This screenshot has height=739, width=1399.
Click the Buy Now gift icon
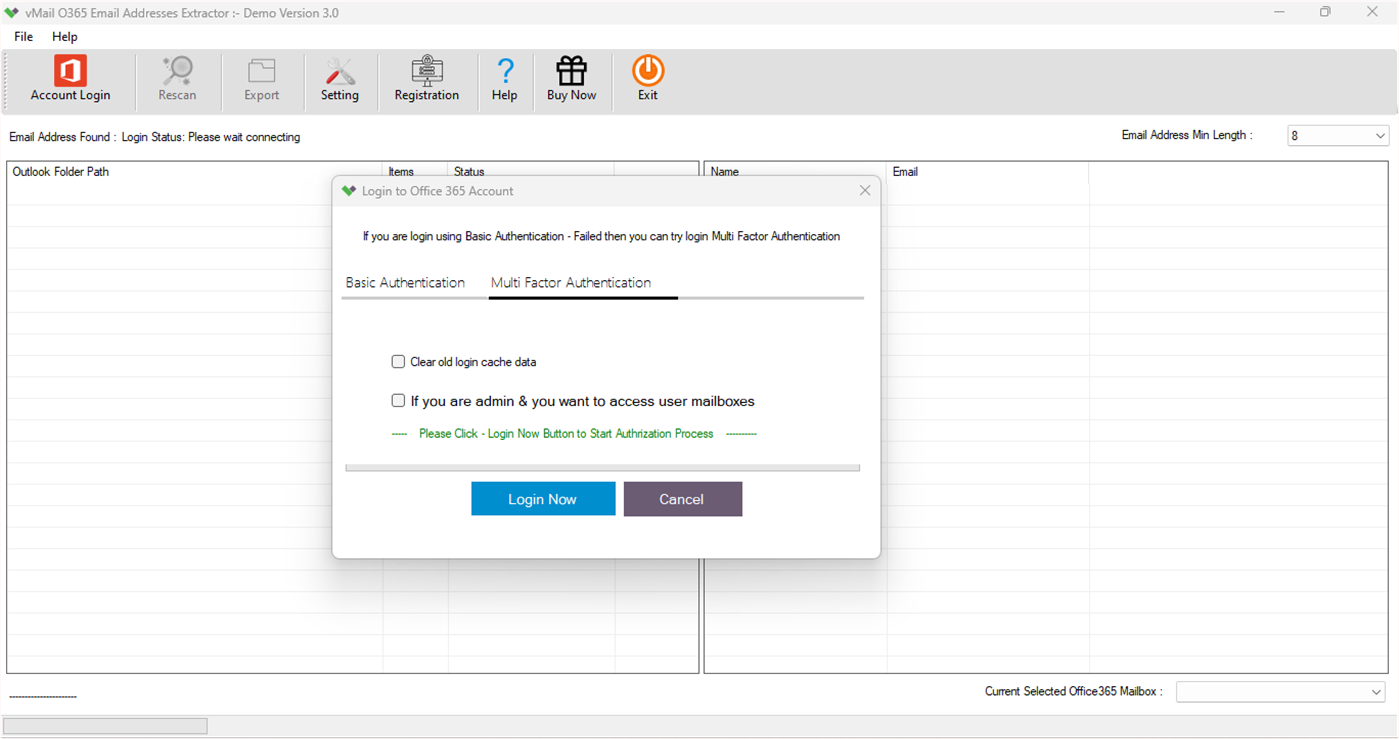pos(571,79)
